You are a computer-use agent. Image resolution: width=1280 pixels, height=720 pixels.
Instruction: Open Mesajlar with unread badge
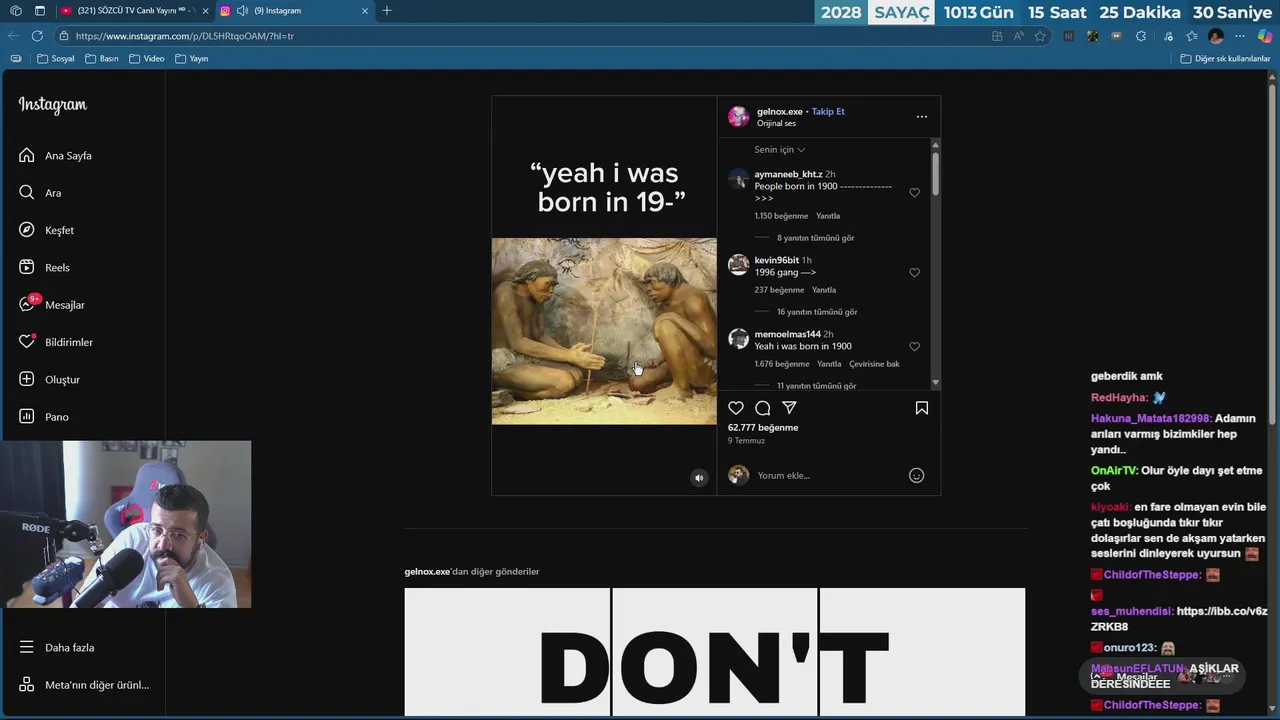click(64, 305)
